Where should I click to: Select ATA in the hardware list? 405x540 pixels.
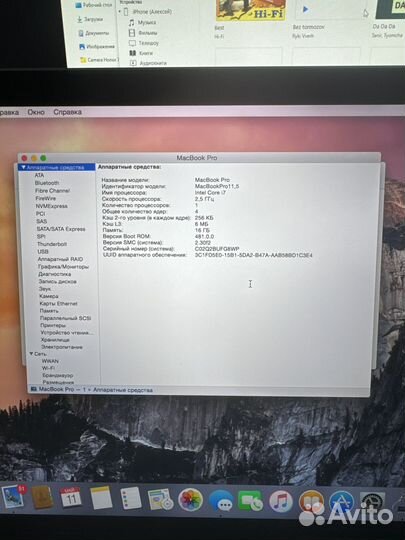point(39,175)
